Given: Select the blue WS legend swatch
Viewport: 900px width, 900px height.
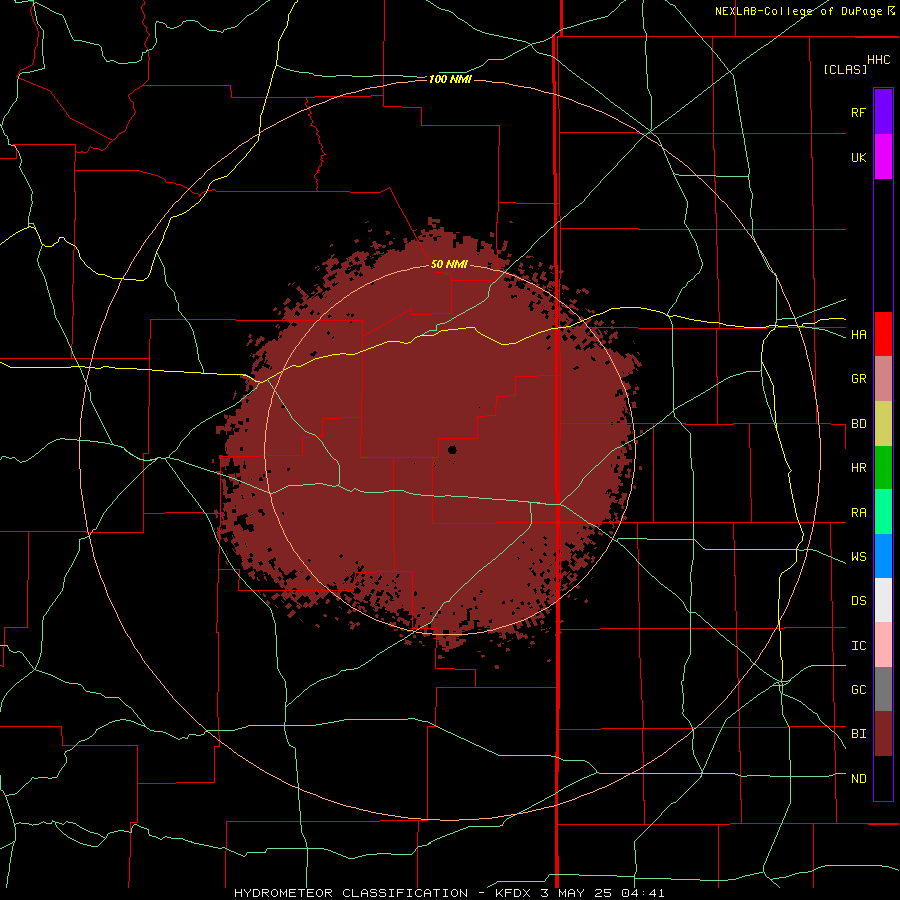Looking at the screenshot, I should pos(883,556).
